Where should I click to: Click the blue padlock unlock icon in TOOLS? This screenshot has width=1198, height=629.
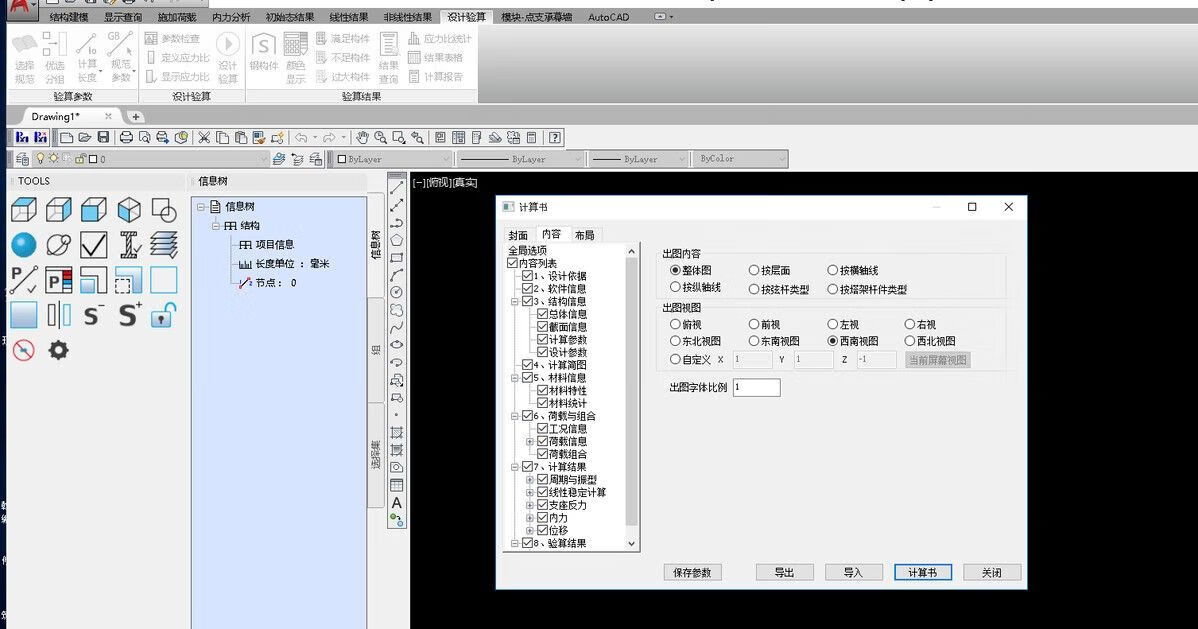click(x=163, y=315)
